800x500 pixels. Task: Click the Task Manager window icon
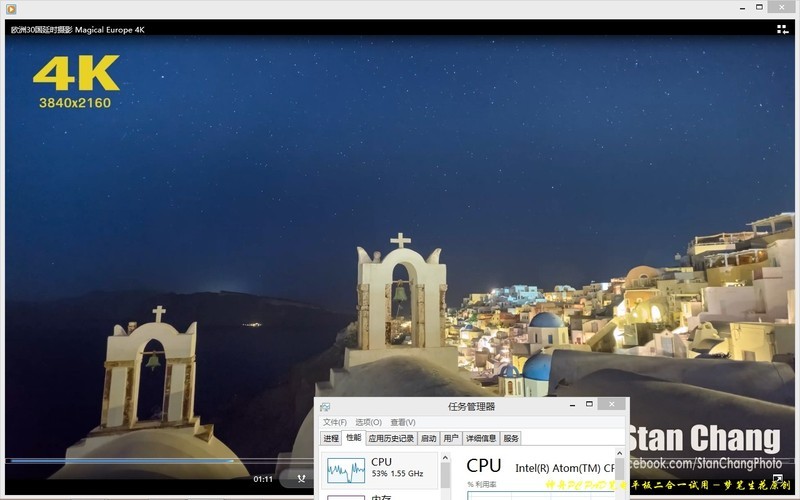pos(325,407)
